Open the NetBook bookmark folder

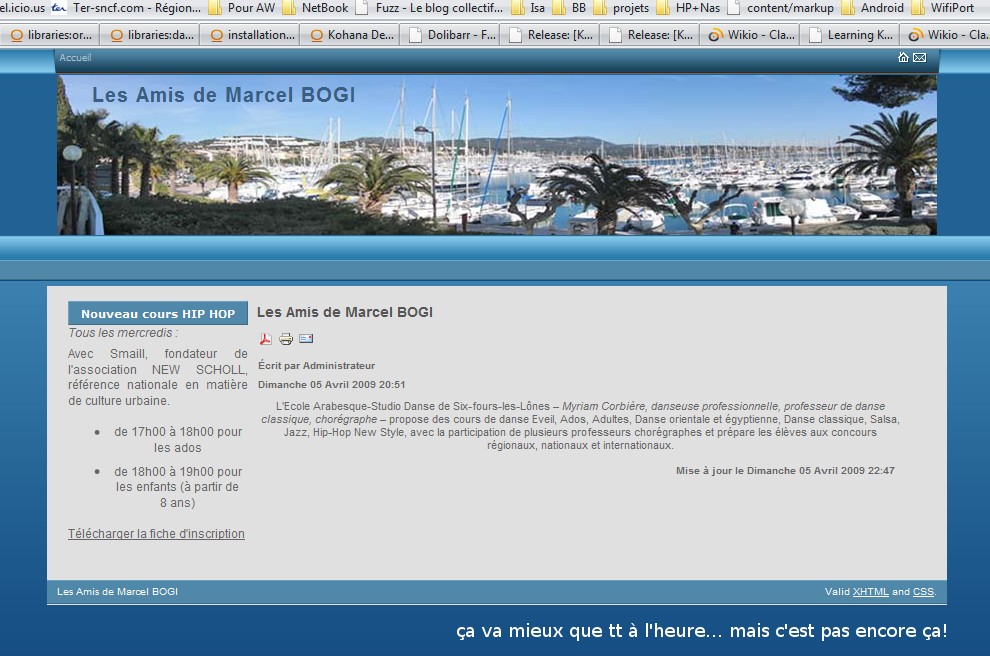coord(316,8)
